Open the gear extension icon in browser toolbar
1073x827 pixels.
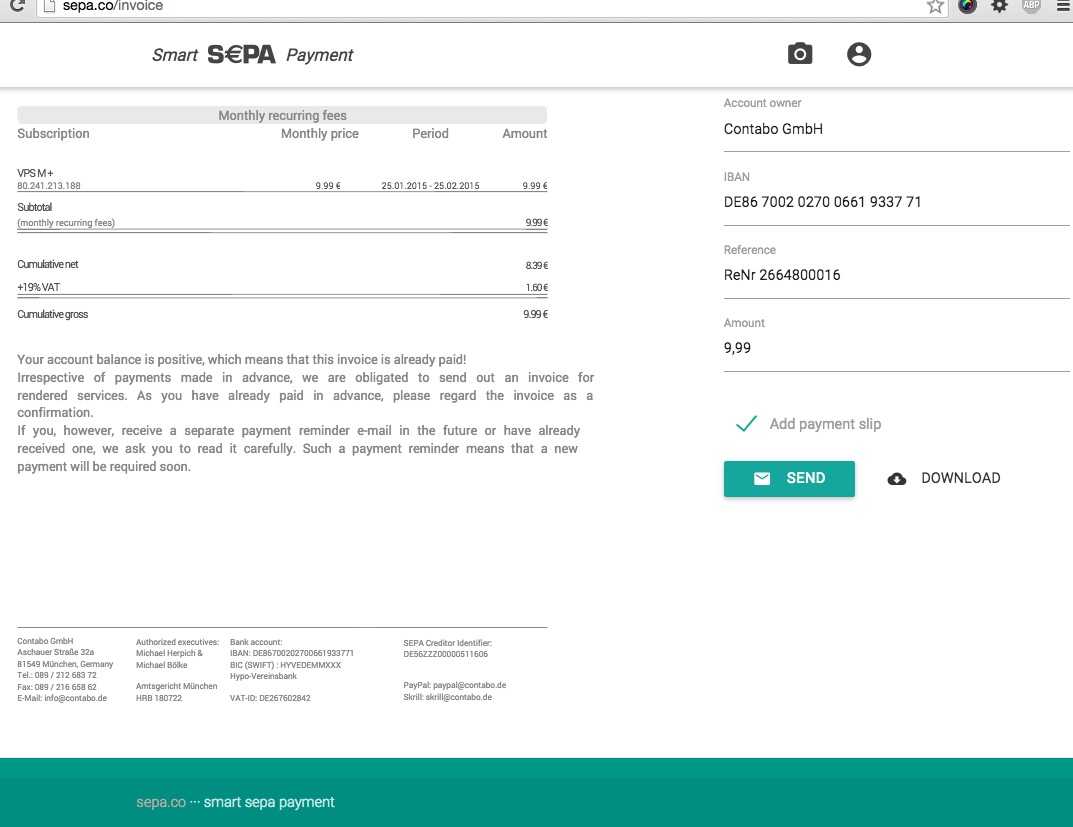coord(999,6)
